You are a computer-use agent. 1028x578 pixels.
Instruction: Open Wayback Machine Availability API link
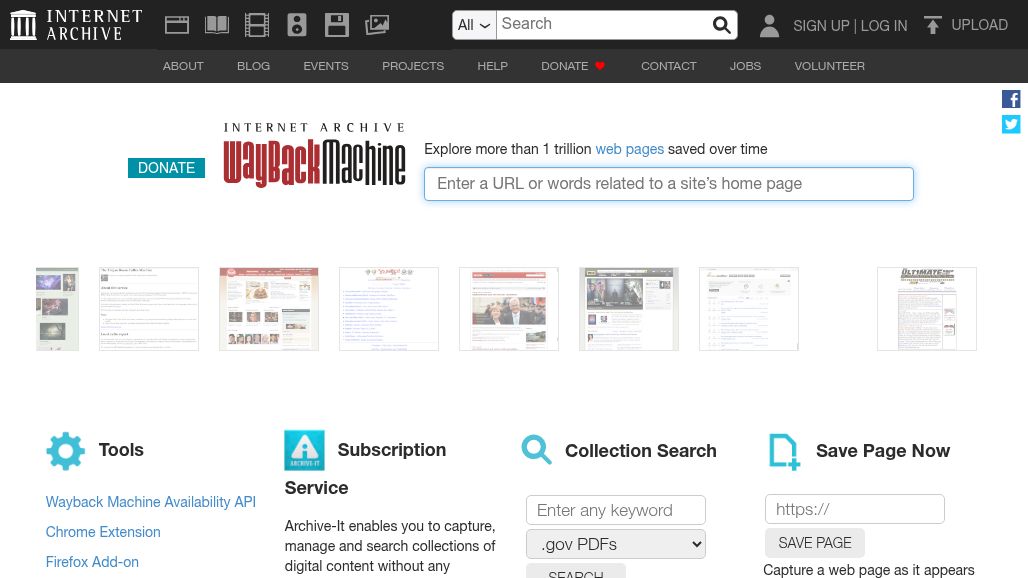[151, 502]
